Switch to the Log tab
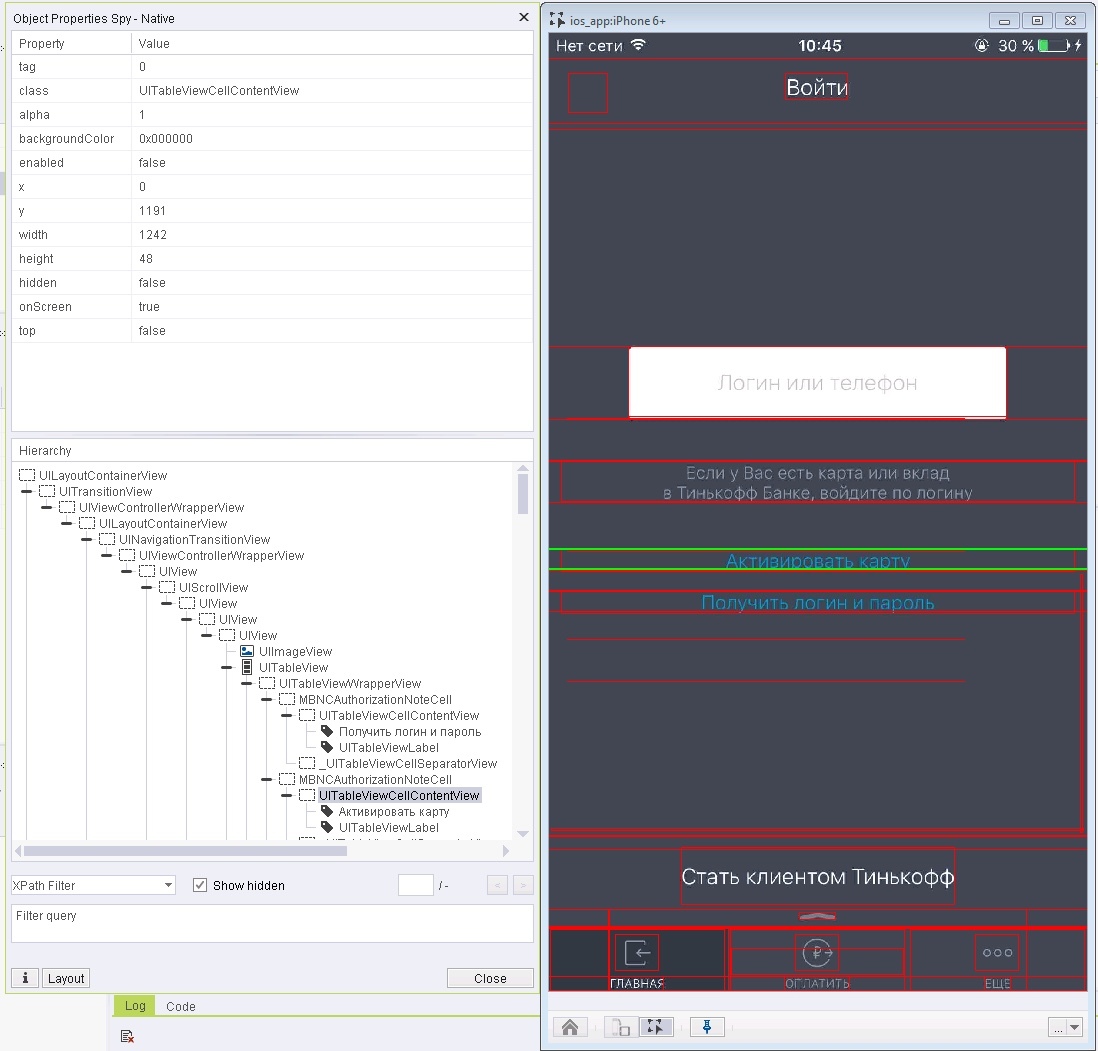This screenshot has width=1098, height=1051. [135, 1005]
